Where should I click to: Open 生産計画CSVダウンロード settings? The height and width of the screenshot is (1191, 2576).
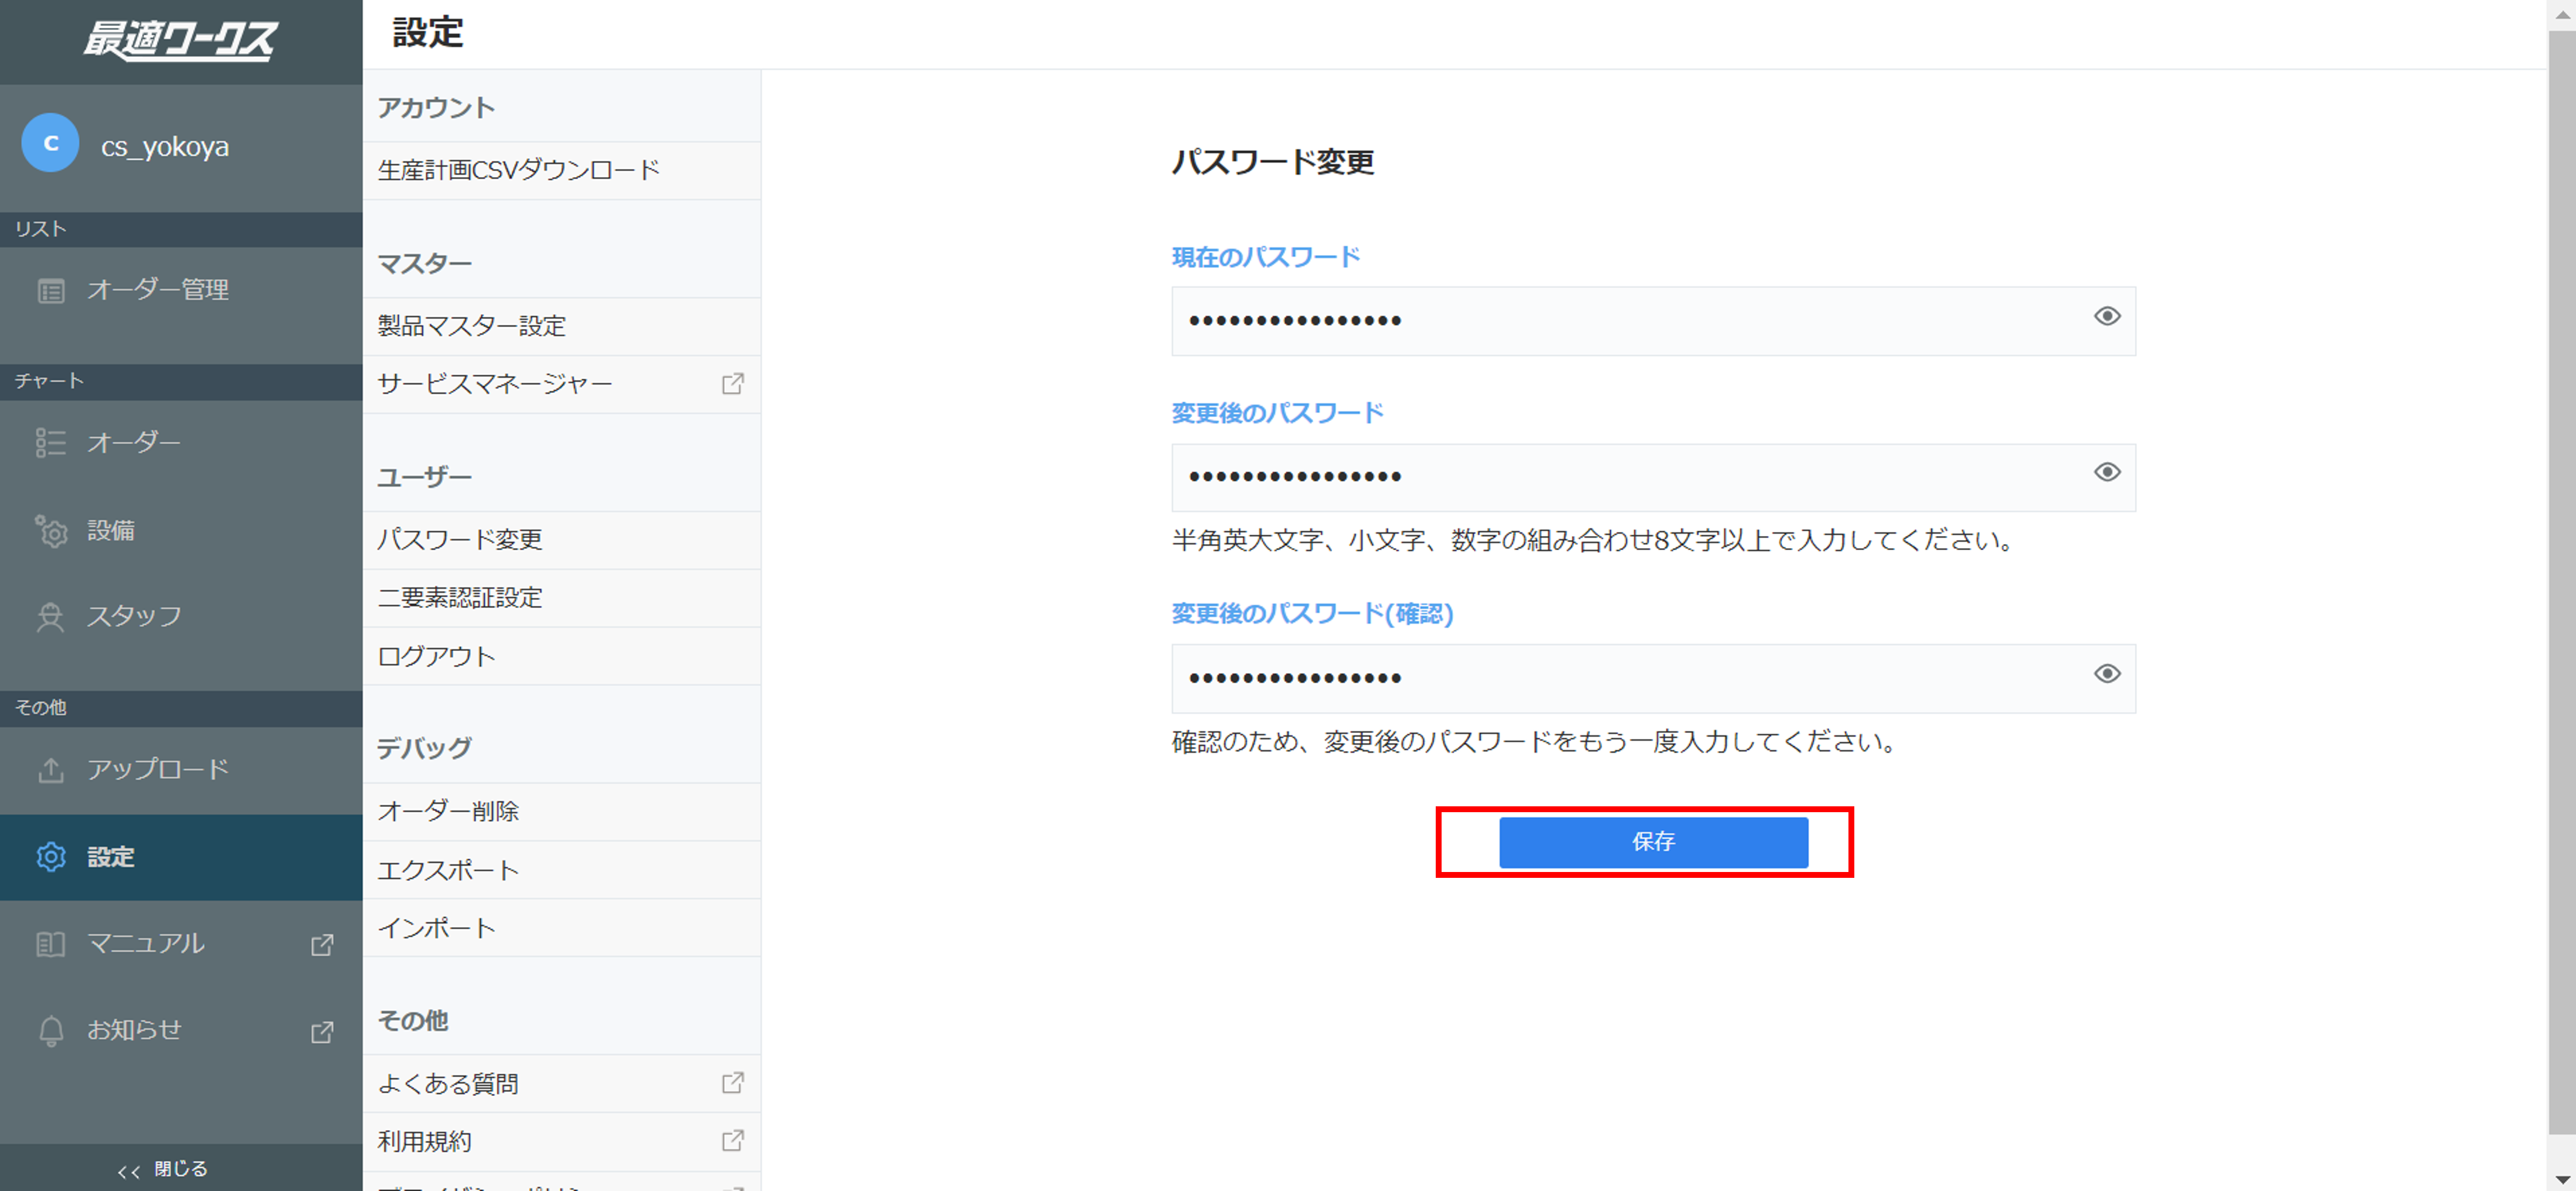pos(561,171)
